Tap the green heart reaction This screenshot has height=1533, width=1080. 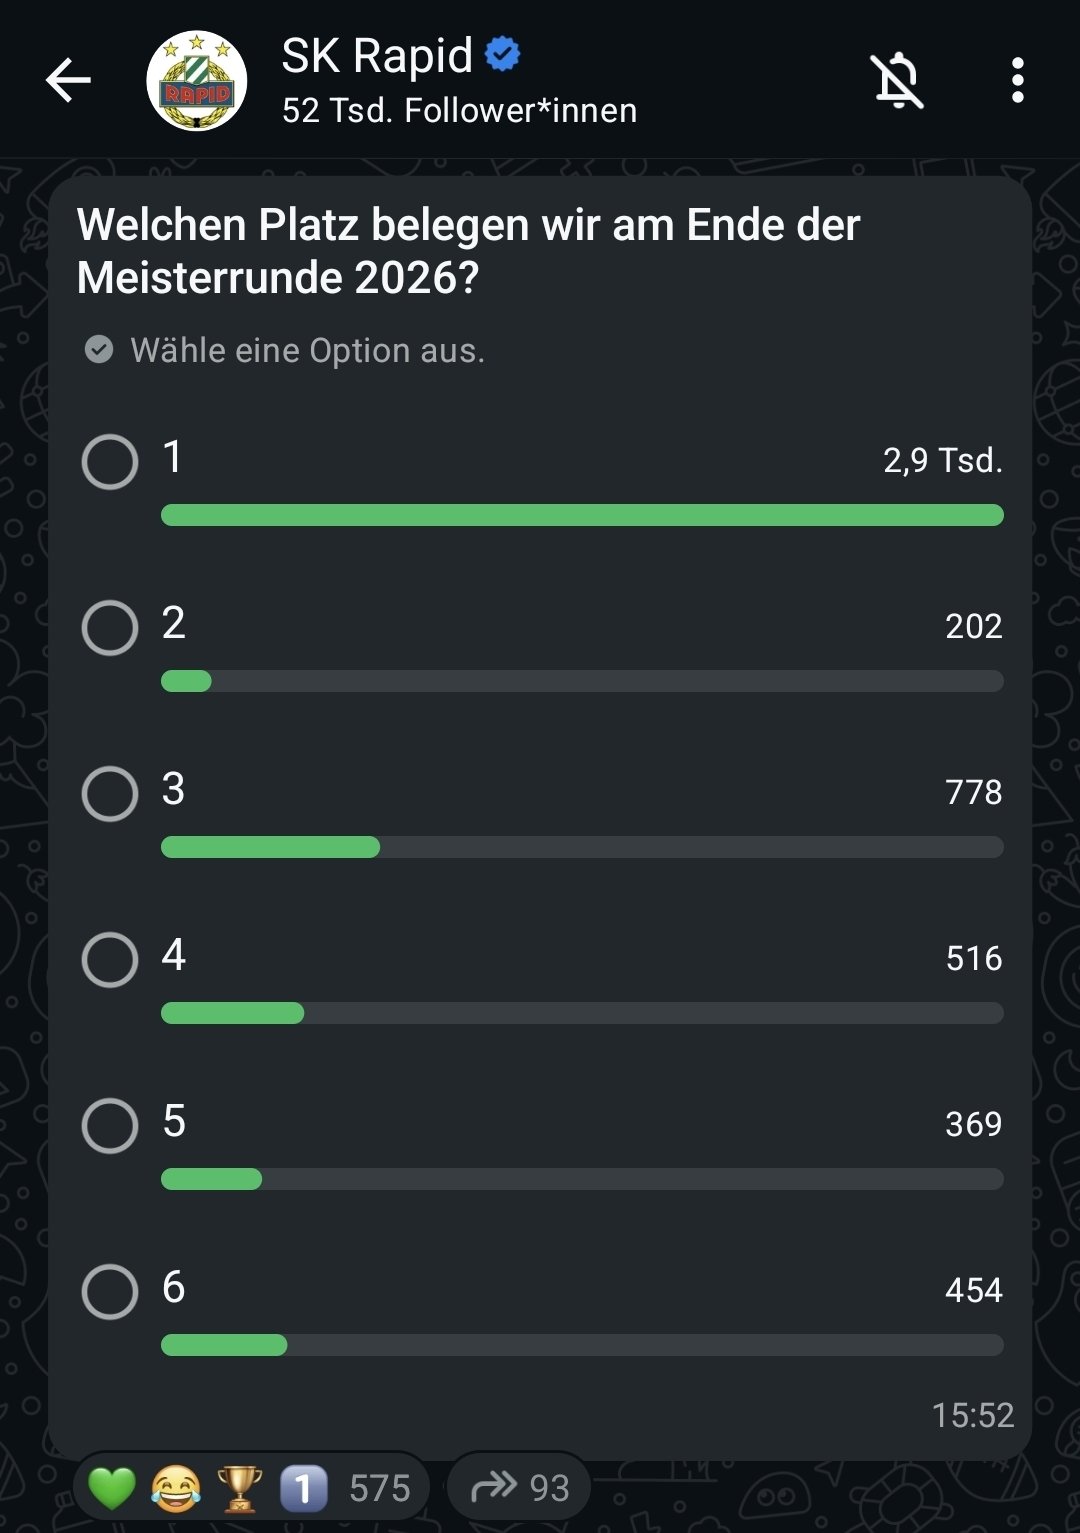(111, 1488)
